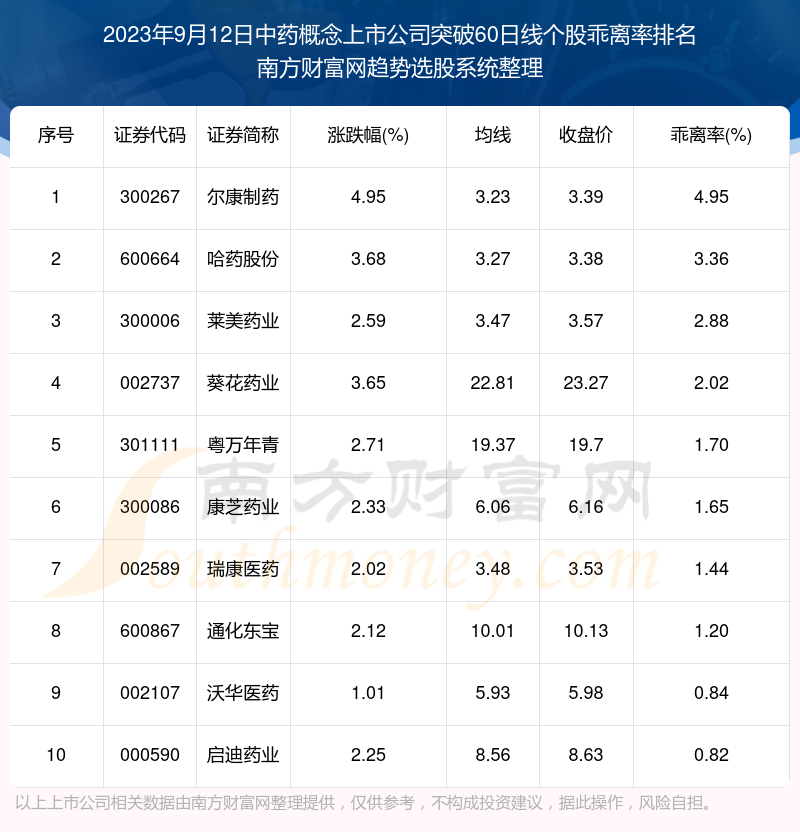Click subtitle 南方财富网趋势选股系统整理
The height and width of the screenshot is (832, 800).
coord(400,68)
